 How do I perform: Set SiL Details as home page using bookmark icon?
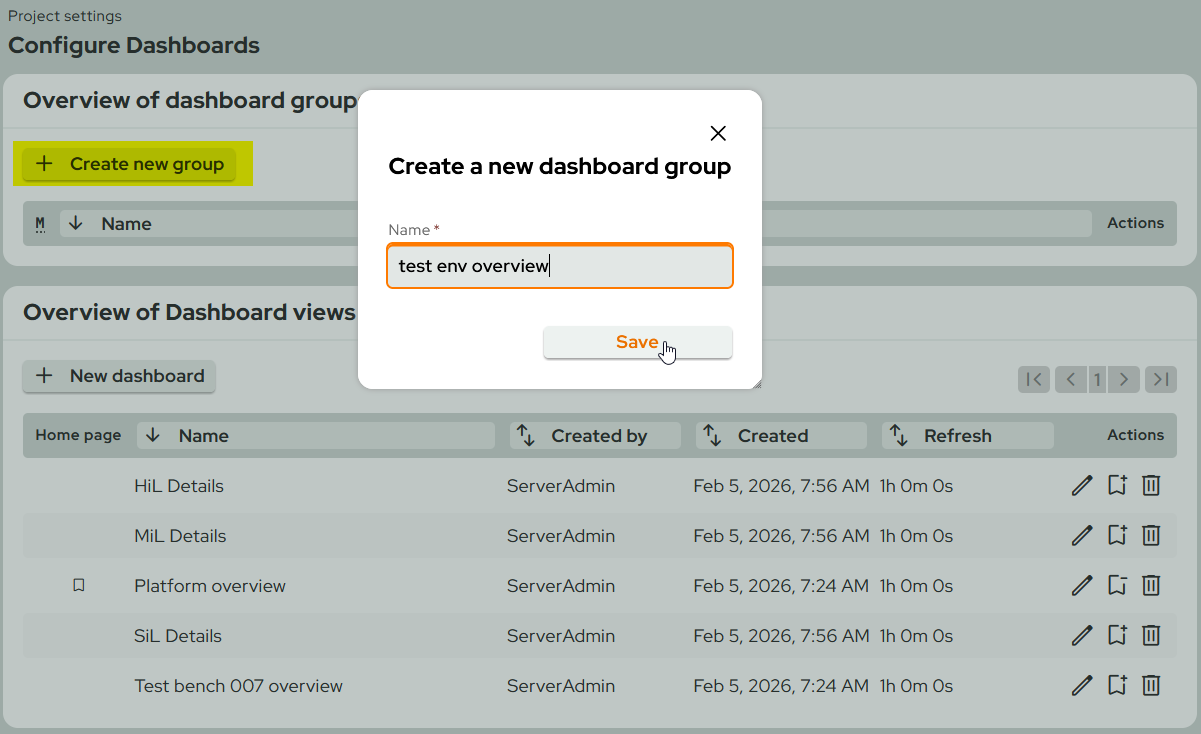[1117, 635]
